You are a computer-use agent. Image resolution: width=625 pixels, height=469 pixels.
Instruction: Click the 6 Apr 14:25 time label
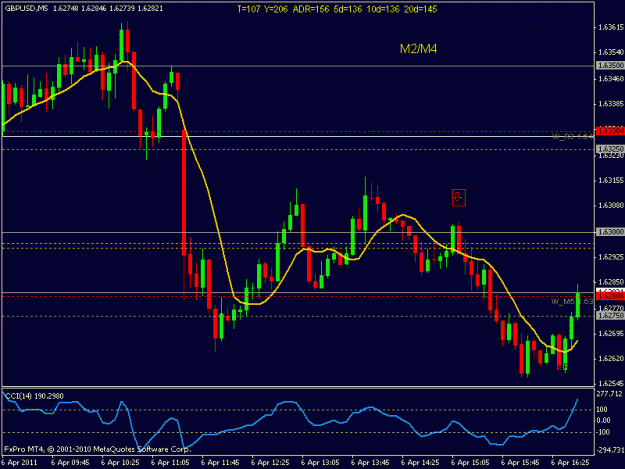point(420,463)
